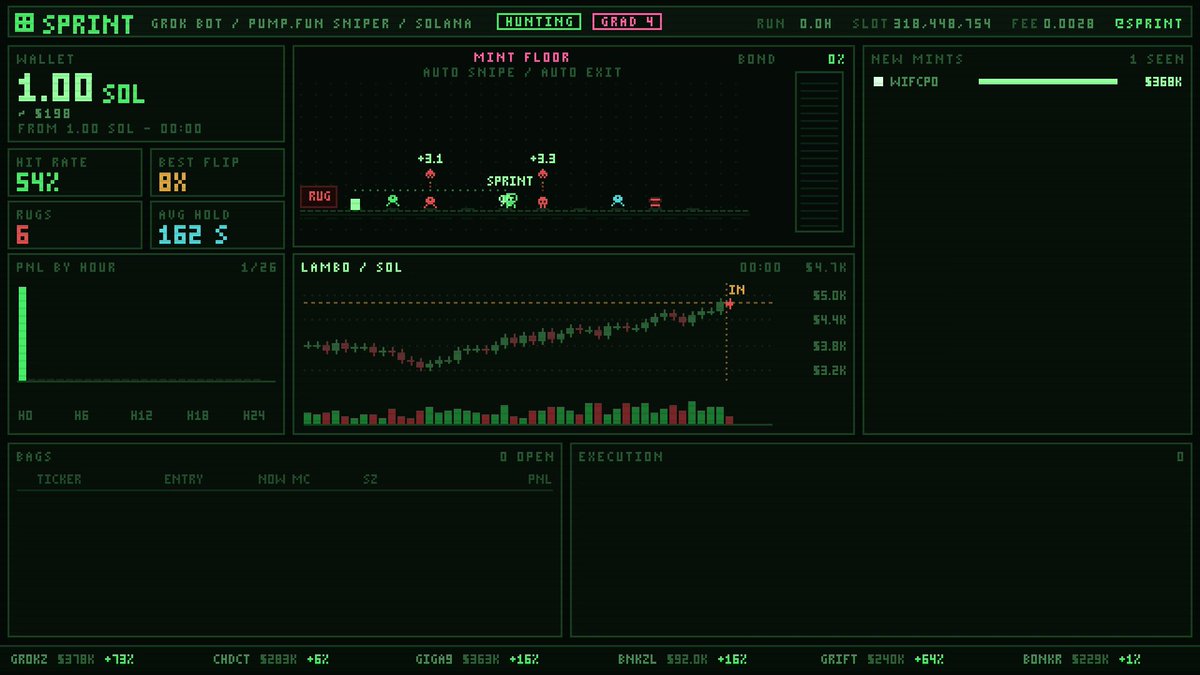The width and height of the screenshot is (1200, 675).
Task: Click the light green block on mint floor
Action: (355, 204)
